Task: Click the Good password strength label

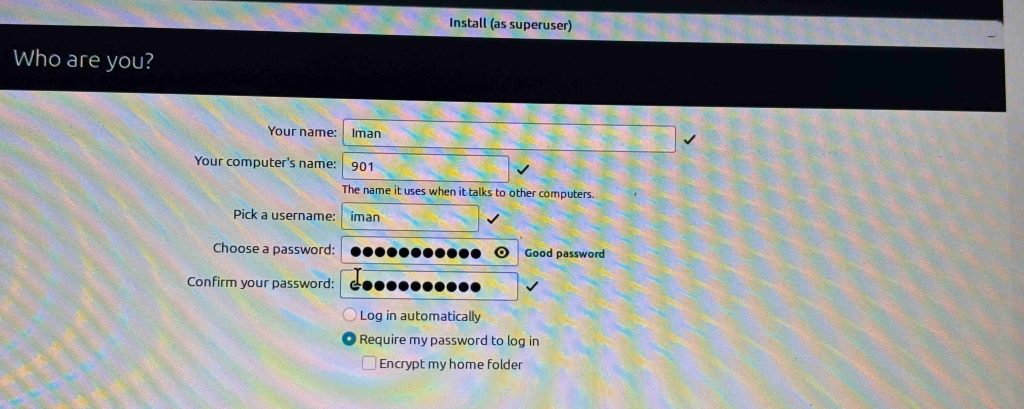Action: [x=564, y=254]
